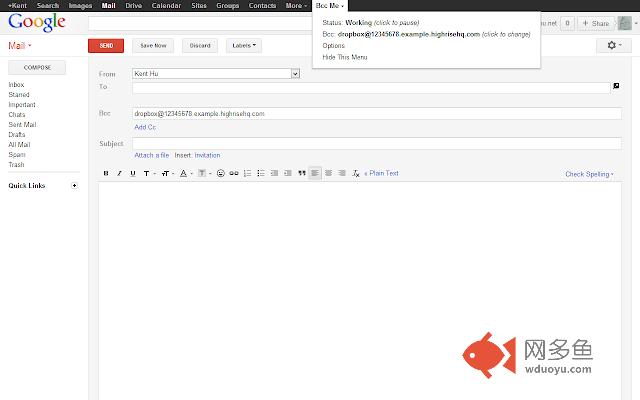Screen dimensions: 640x400
Task: Change the Bcc address in Bcc Me menu
Action: [426, 34]
